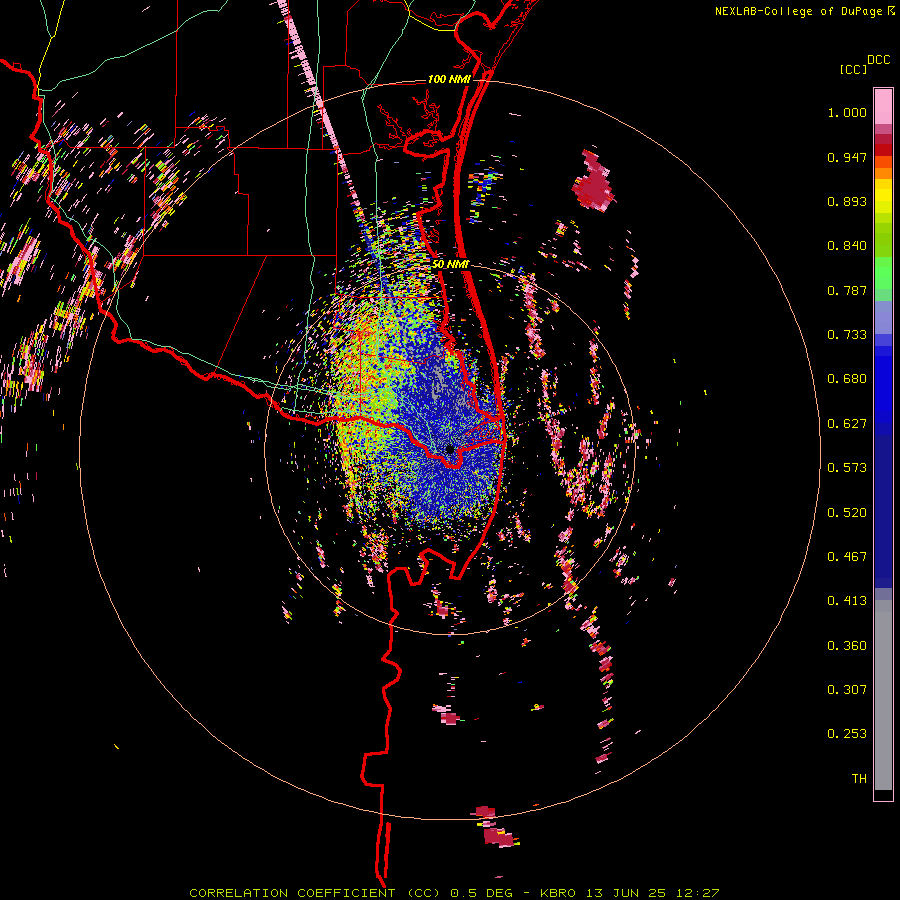Select the 0.893 scale value
Screen dimensions: 900x900
coord(847,201)
